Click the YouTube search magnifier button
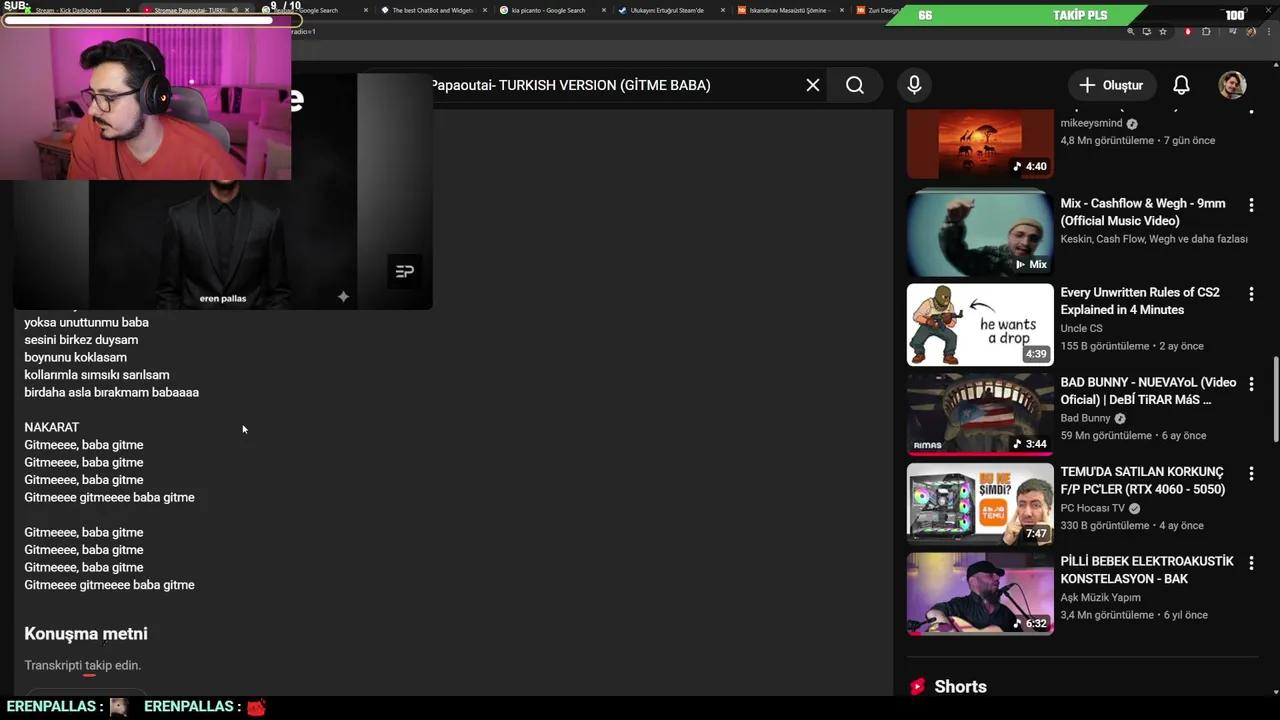The image size is (1280, 720). point(855,85)
